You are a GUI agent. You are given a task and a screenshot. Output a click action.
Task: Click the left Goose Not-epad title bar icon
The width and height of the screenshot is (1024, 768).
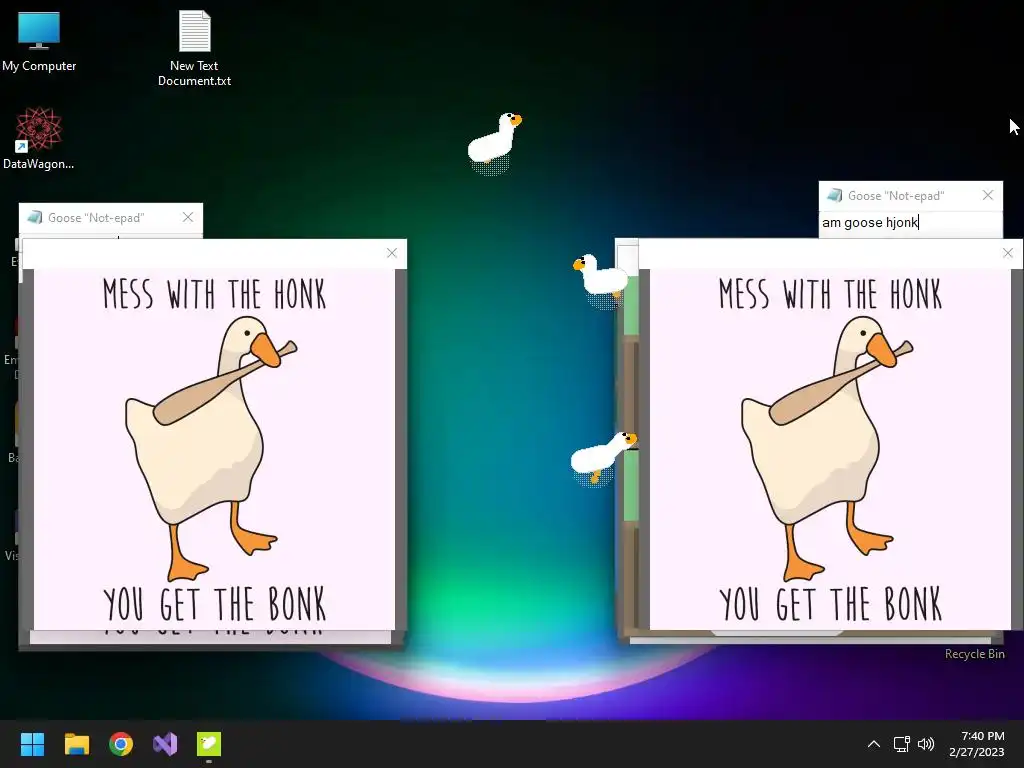pyautogui.click(x=35, y=217)
